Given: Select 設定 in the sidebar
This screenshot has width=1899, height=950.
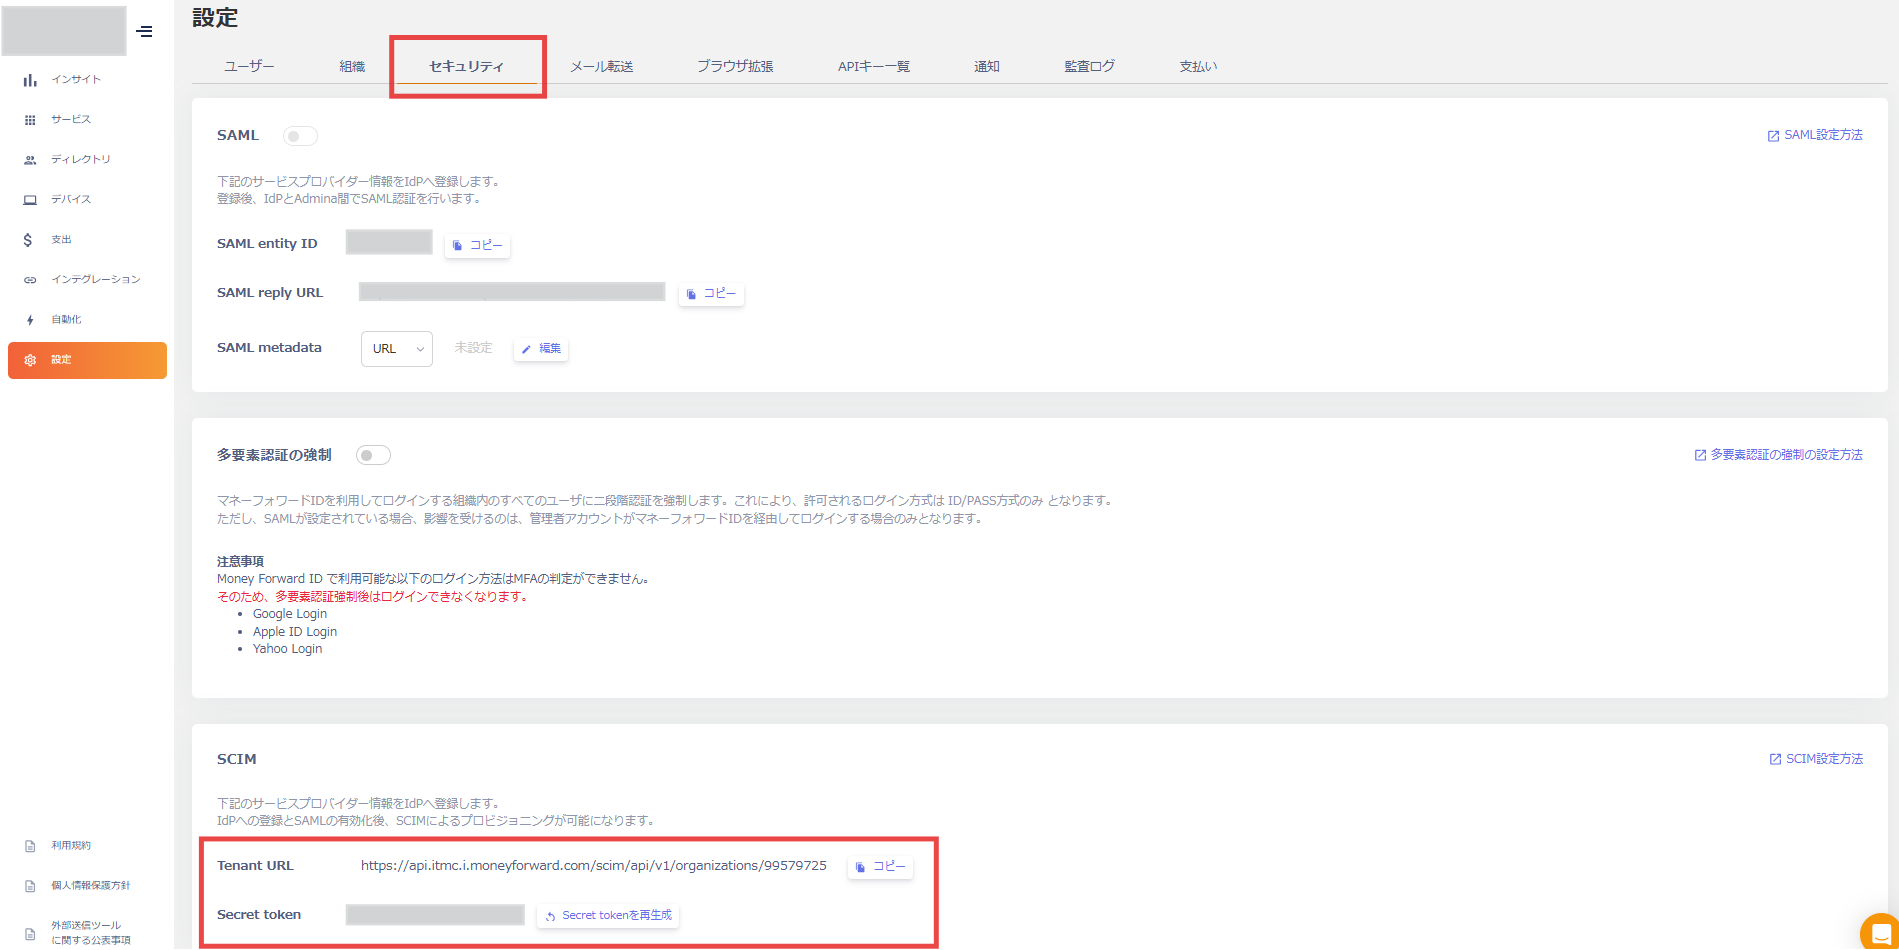Looking at the screenshot, I should pyautogui.click(x=87, y=360).
